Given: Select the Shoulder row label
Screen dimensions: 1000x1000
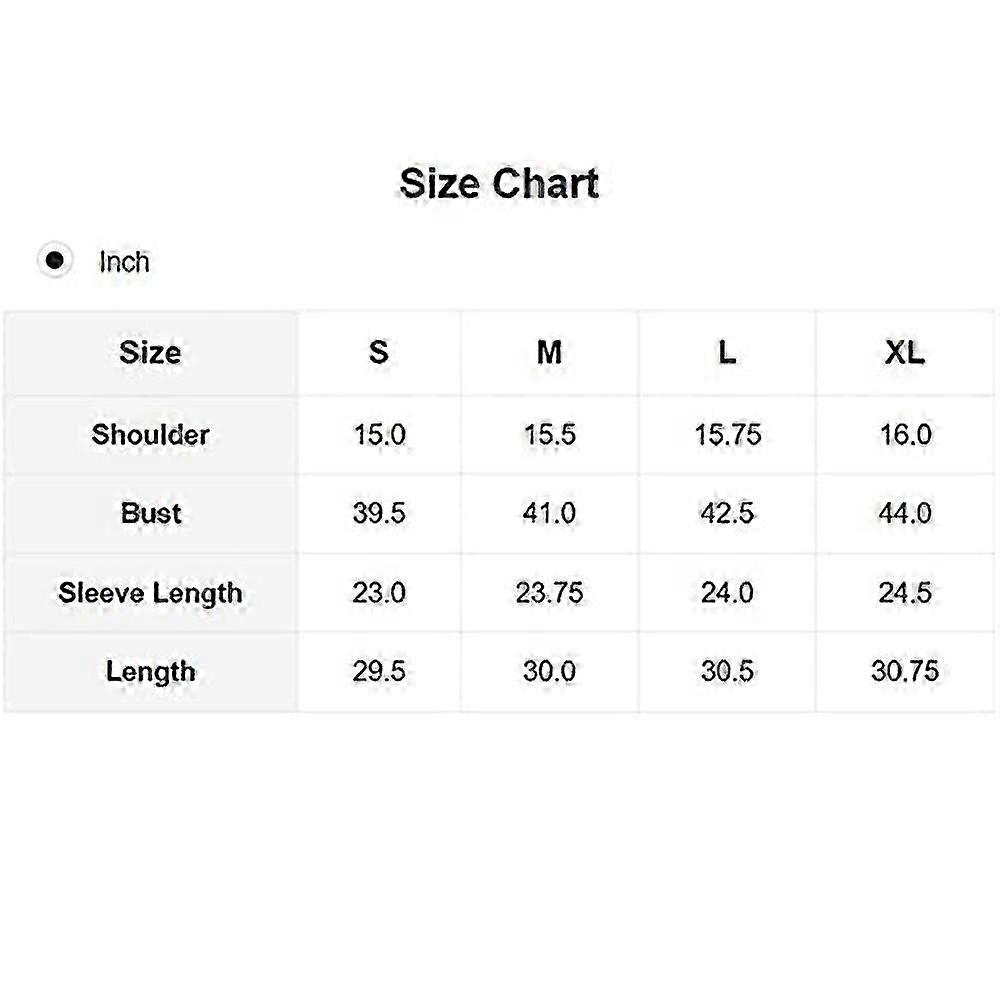Looking at the screenshot, I should point(151,435).
